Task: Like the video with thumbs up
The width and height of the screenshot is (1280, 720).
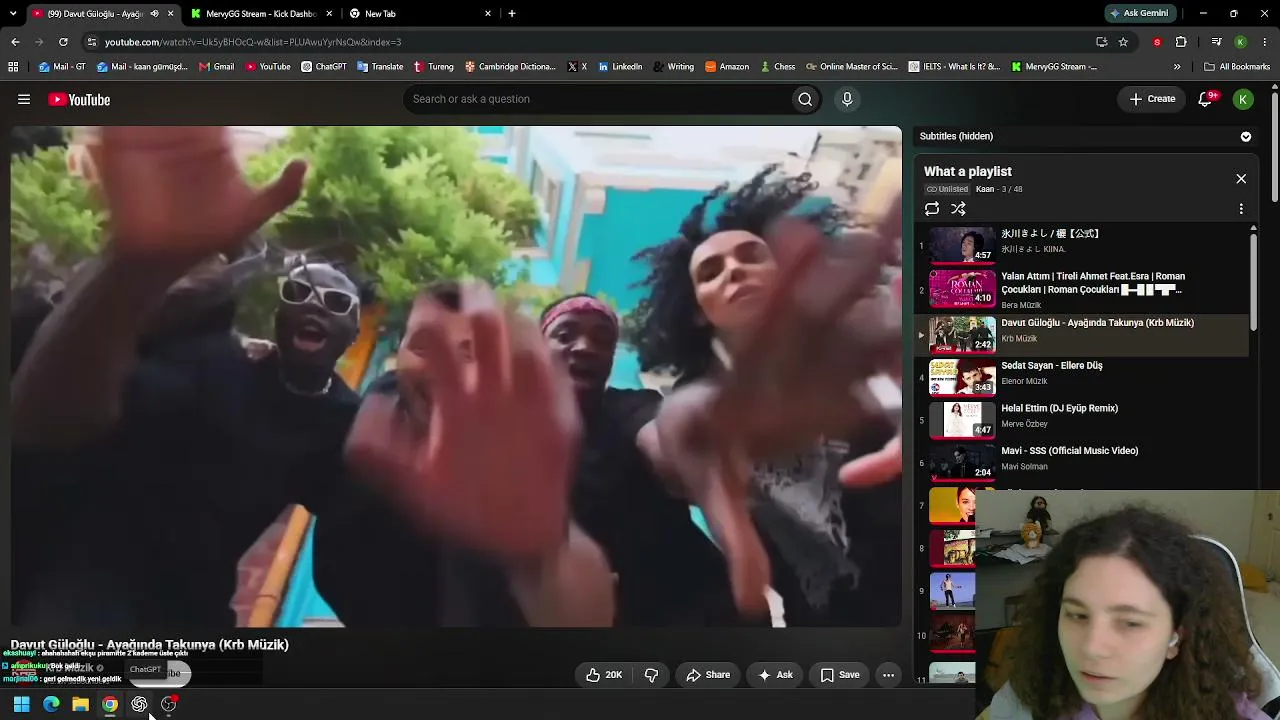Action: [x=604, y=675]
